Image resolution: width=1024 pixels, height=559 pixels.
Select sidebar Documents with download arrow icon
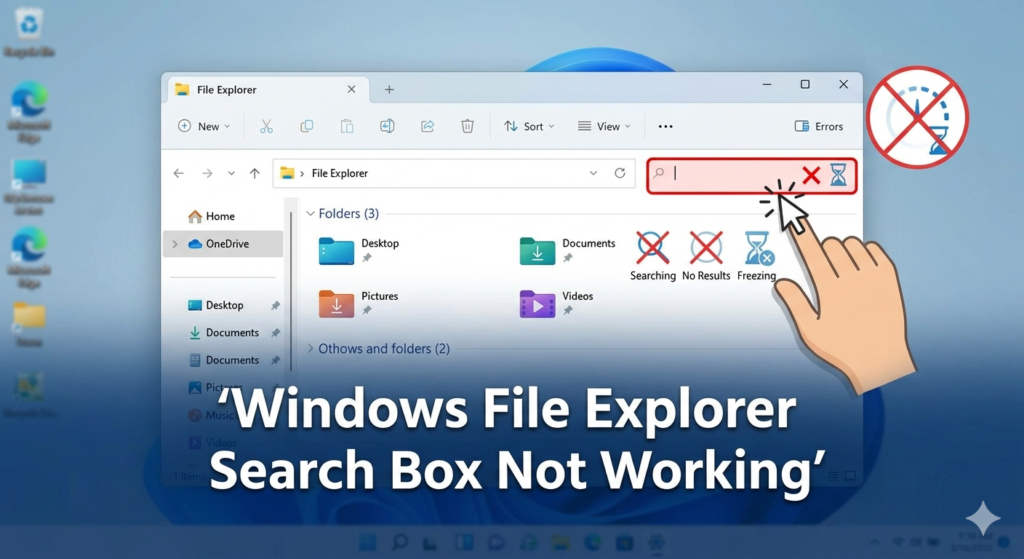pyautogui.click(x=224, y=332)
